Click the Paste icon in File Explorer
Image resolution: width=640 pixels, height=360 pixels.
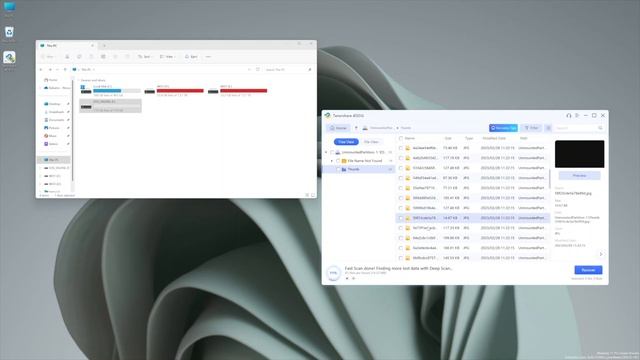tap(91, 57)
